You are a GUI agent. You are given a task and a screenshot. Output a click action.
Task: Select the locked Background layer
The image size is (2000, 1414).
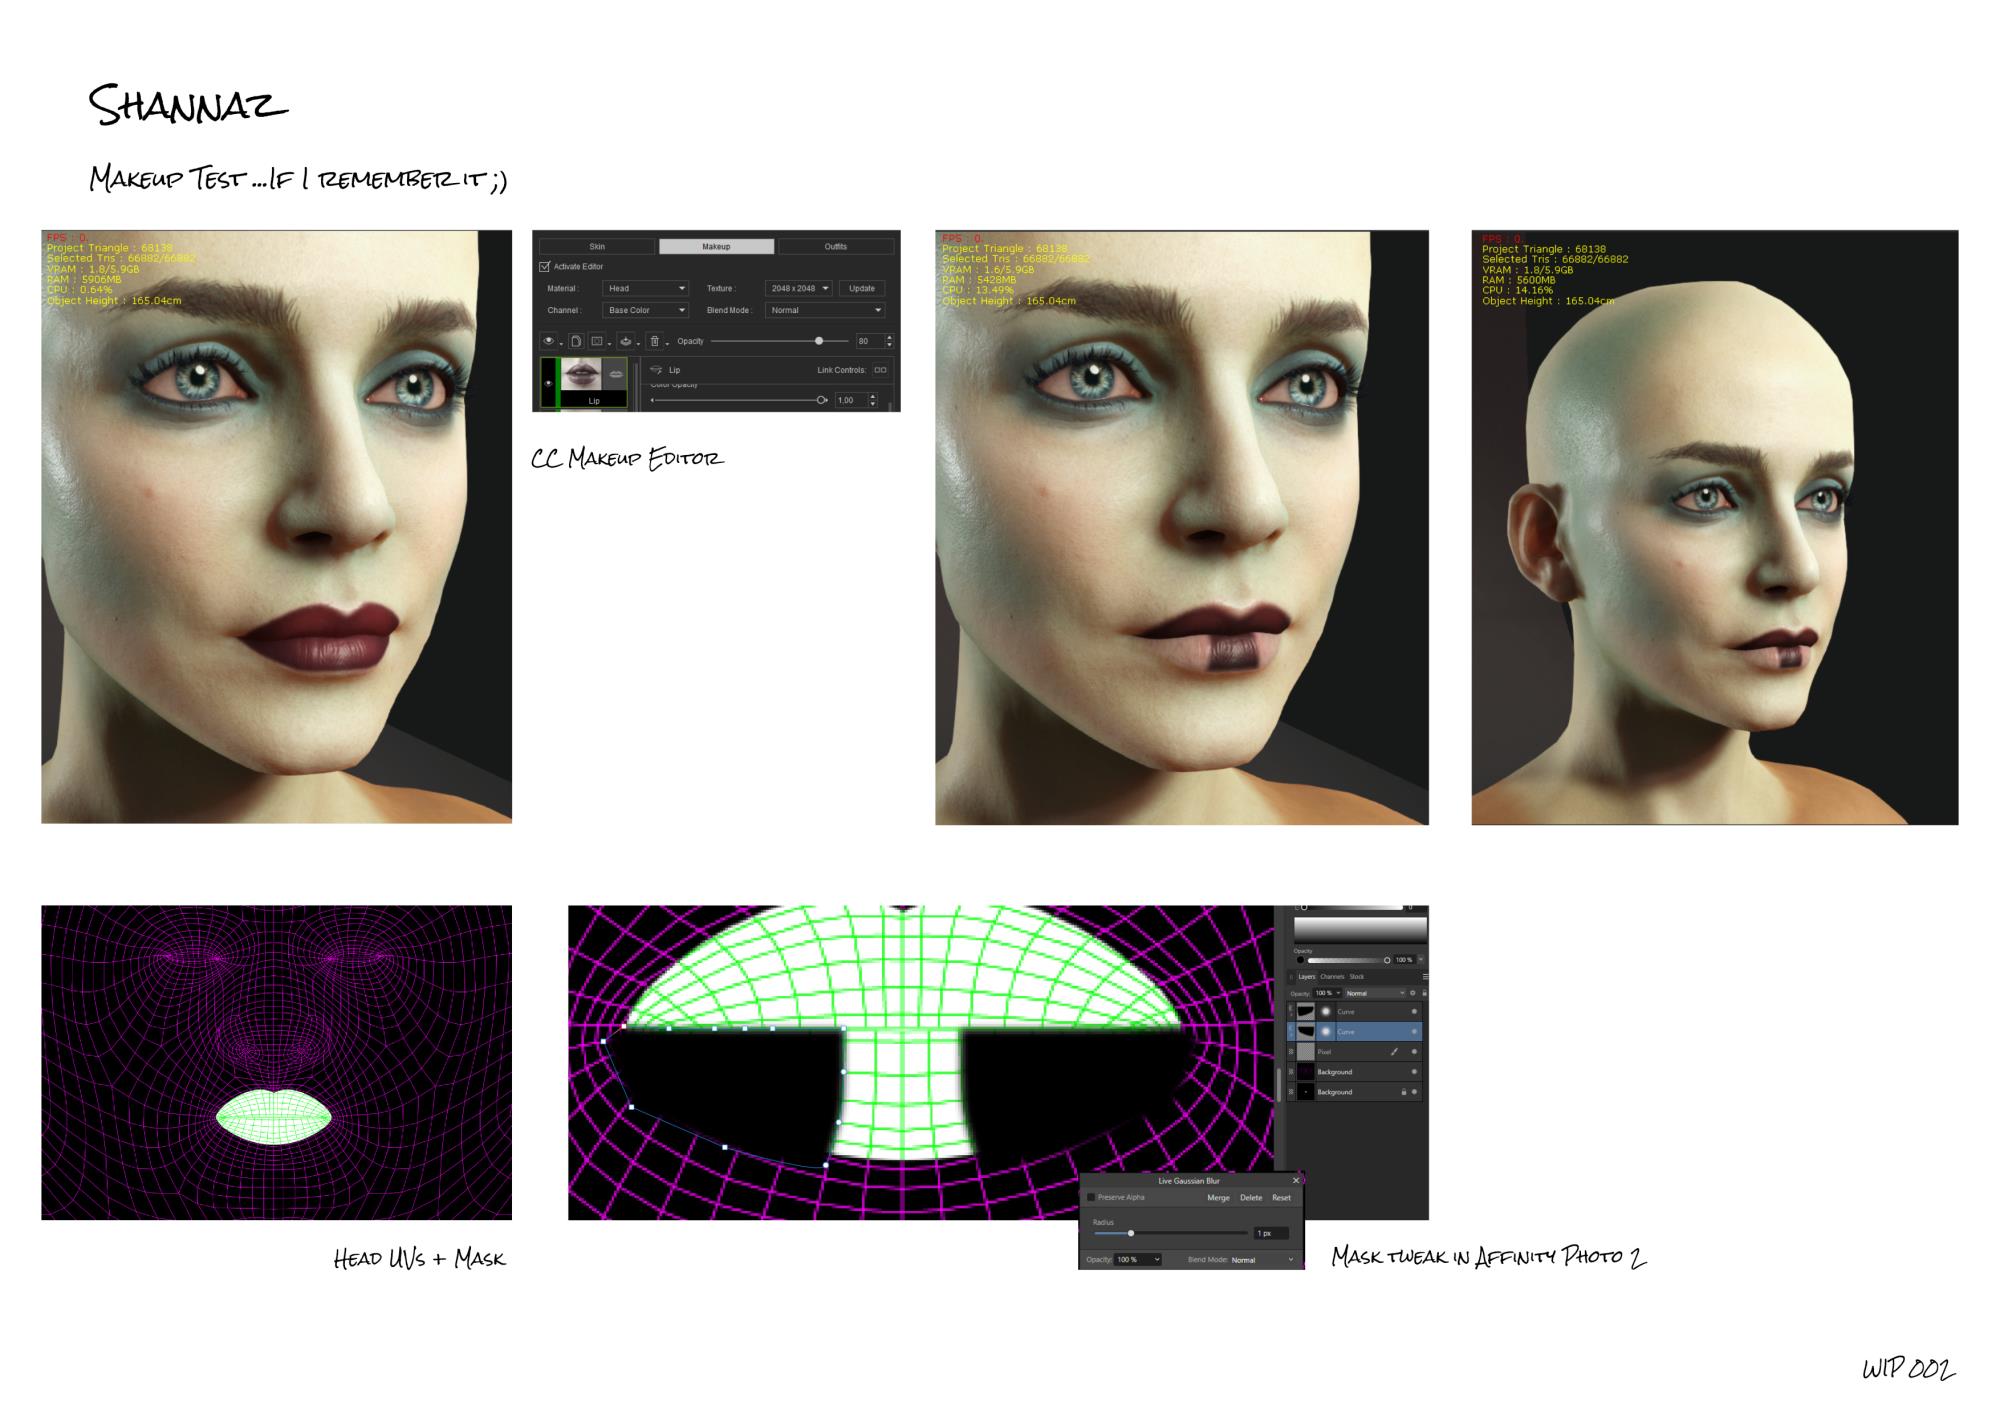pyautogui.click(x=1355, y=1092)
